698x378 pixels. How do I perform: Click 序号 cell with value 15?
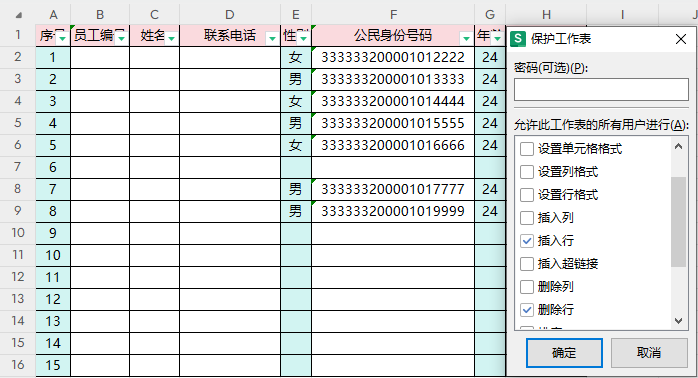pos(53,366)
